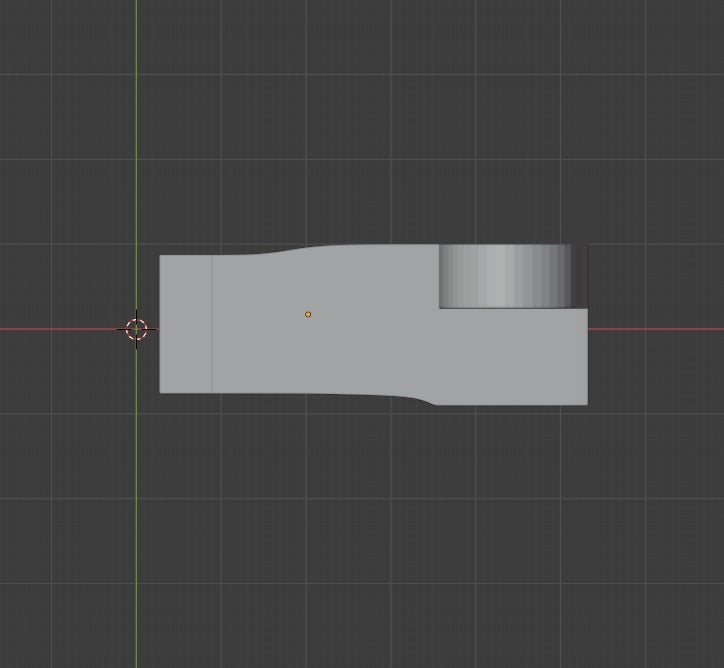Select the shaded cylinder part of the mesh

(x=505, y=276)
